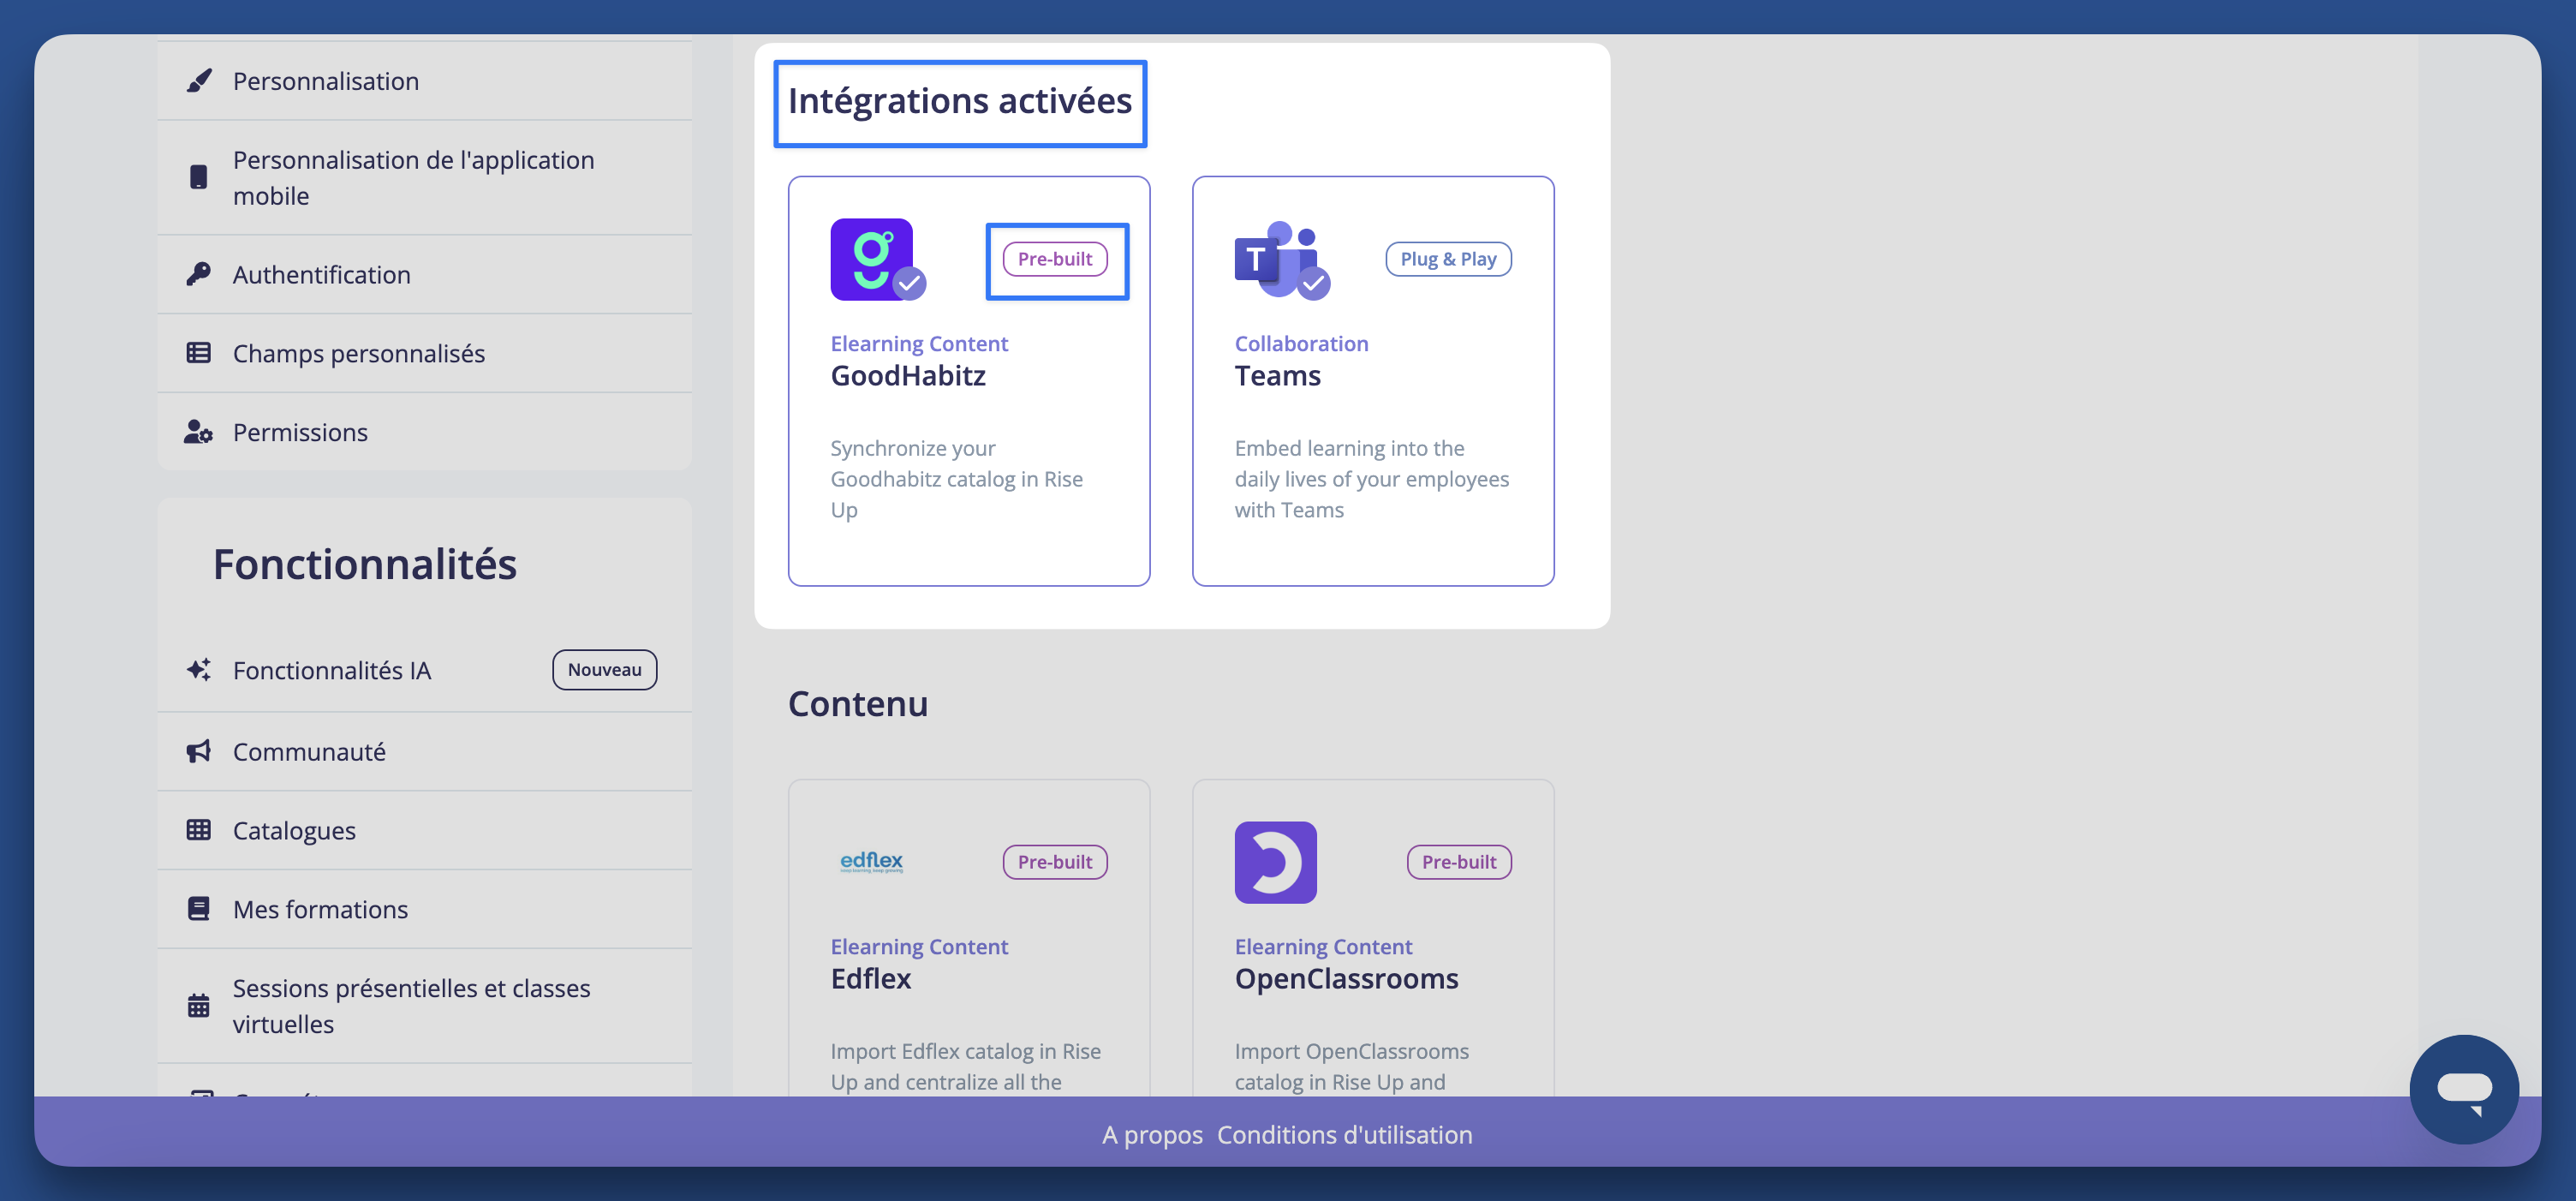Image resolution: width=2576 pixels, height=1201 pixels.
Task: Open the GoodHabitz integration title
Action: coord(908,376)
